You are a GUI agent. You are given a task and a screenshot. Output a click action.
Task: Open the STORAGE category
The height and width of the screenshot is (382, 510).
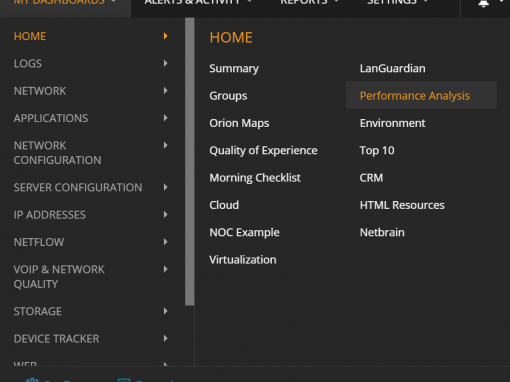(x=38, y=311)
